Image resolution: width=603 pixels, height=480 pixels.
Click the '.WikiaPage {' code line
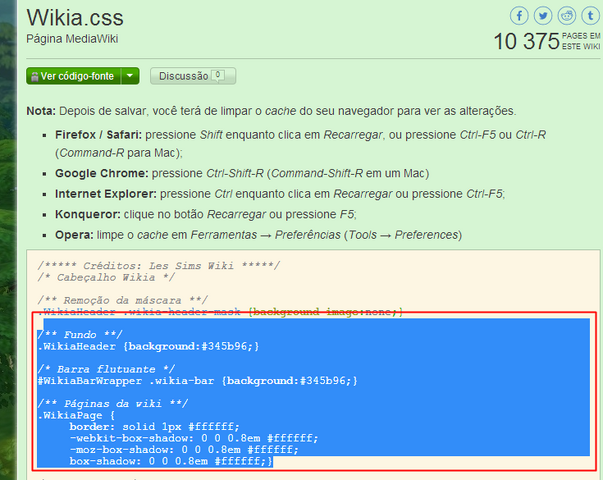tap(76, 415)
